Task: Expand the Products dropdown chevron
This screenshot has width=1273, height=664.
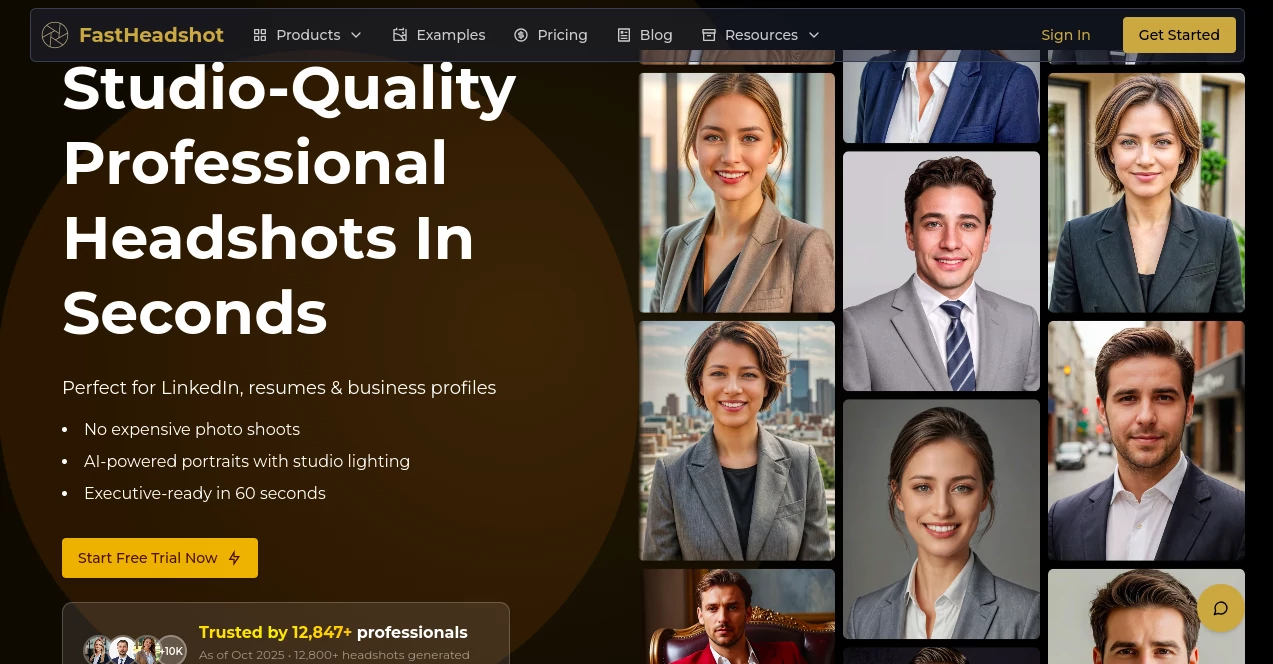Action: click(355, 35)
